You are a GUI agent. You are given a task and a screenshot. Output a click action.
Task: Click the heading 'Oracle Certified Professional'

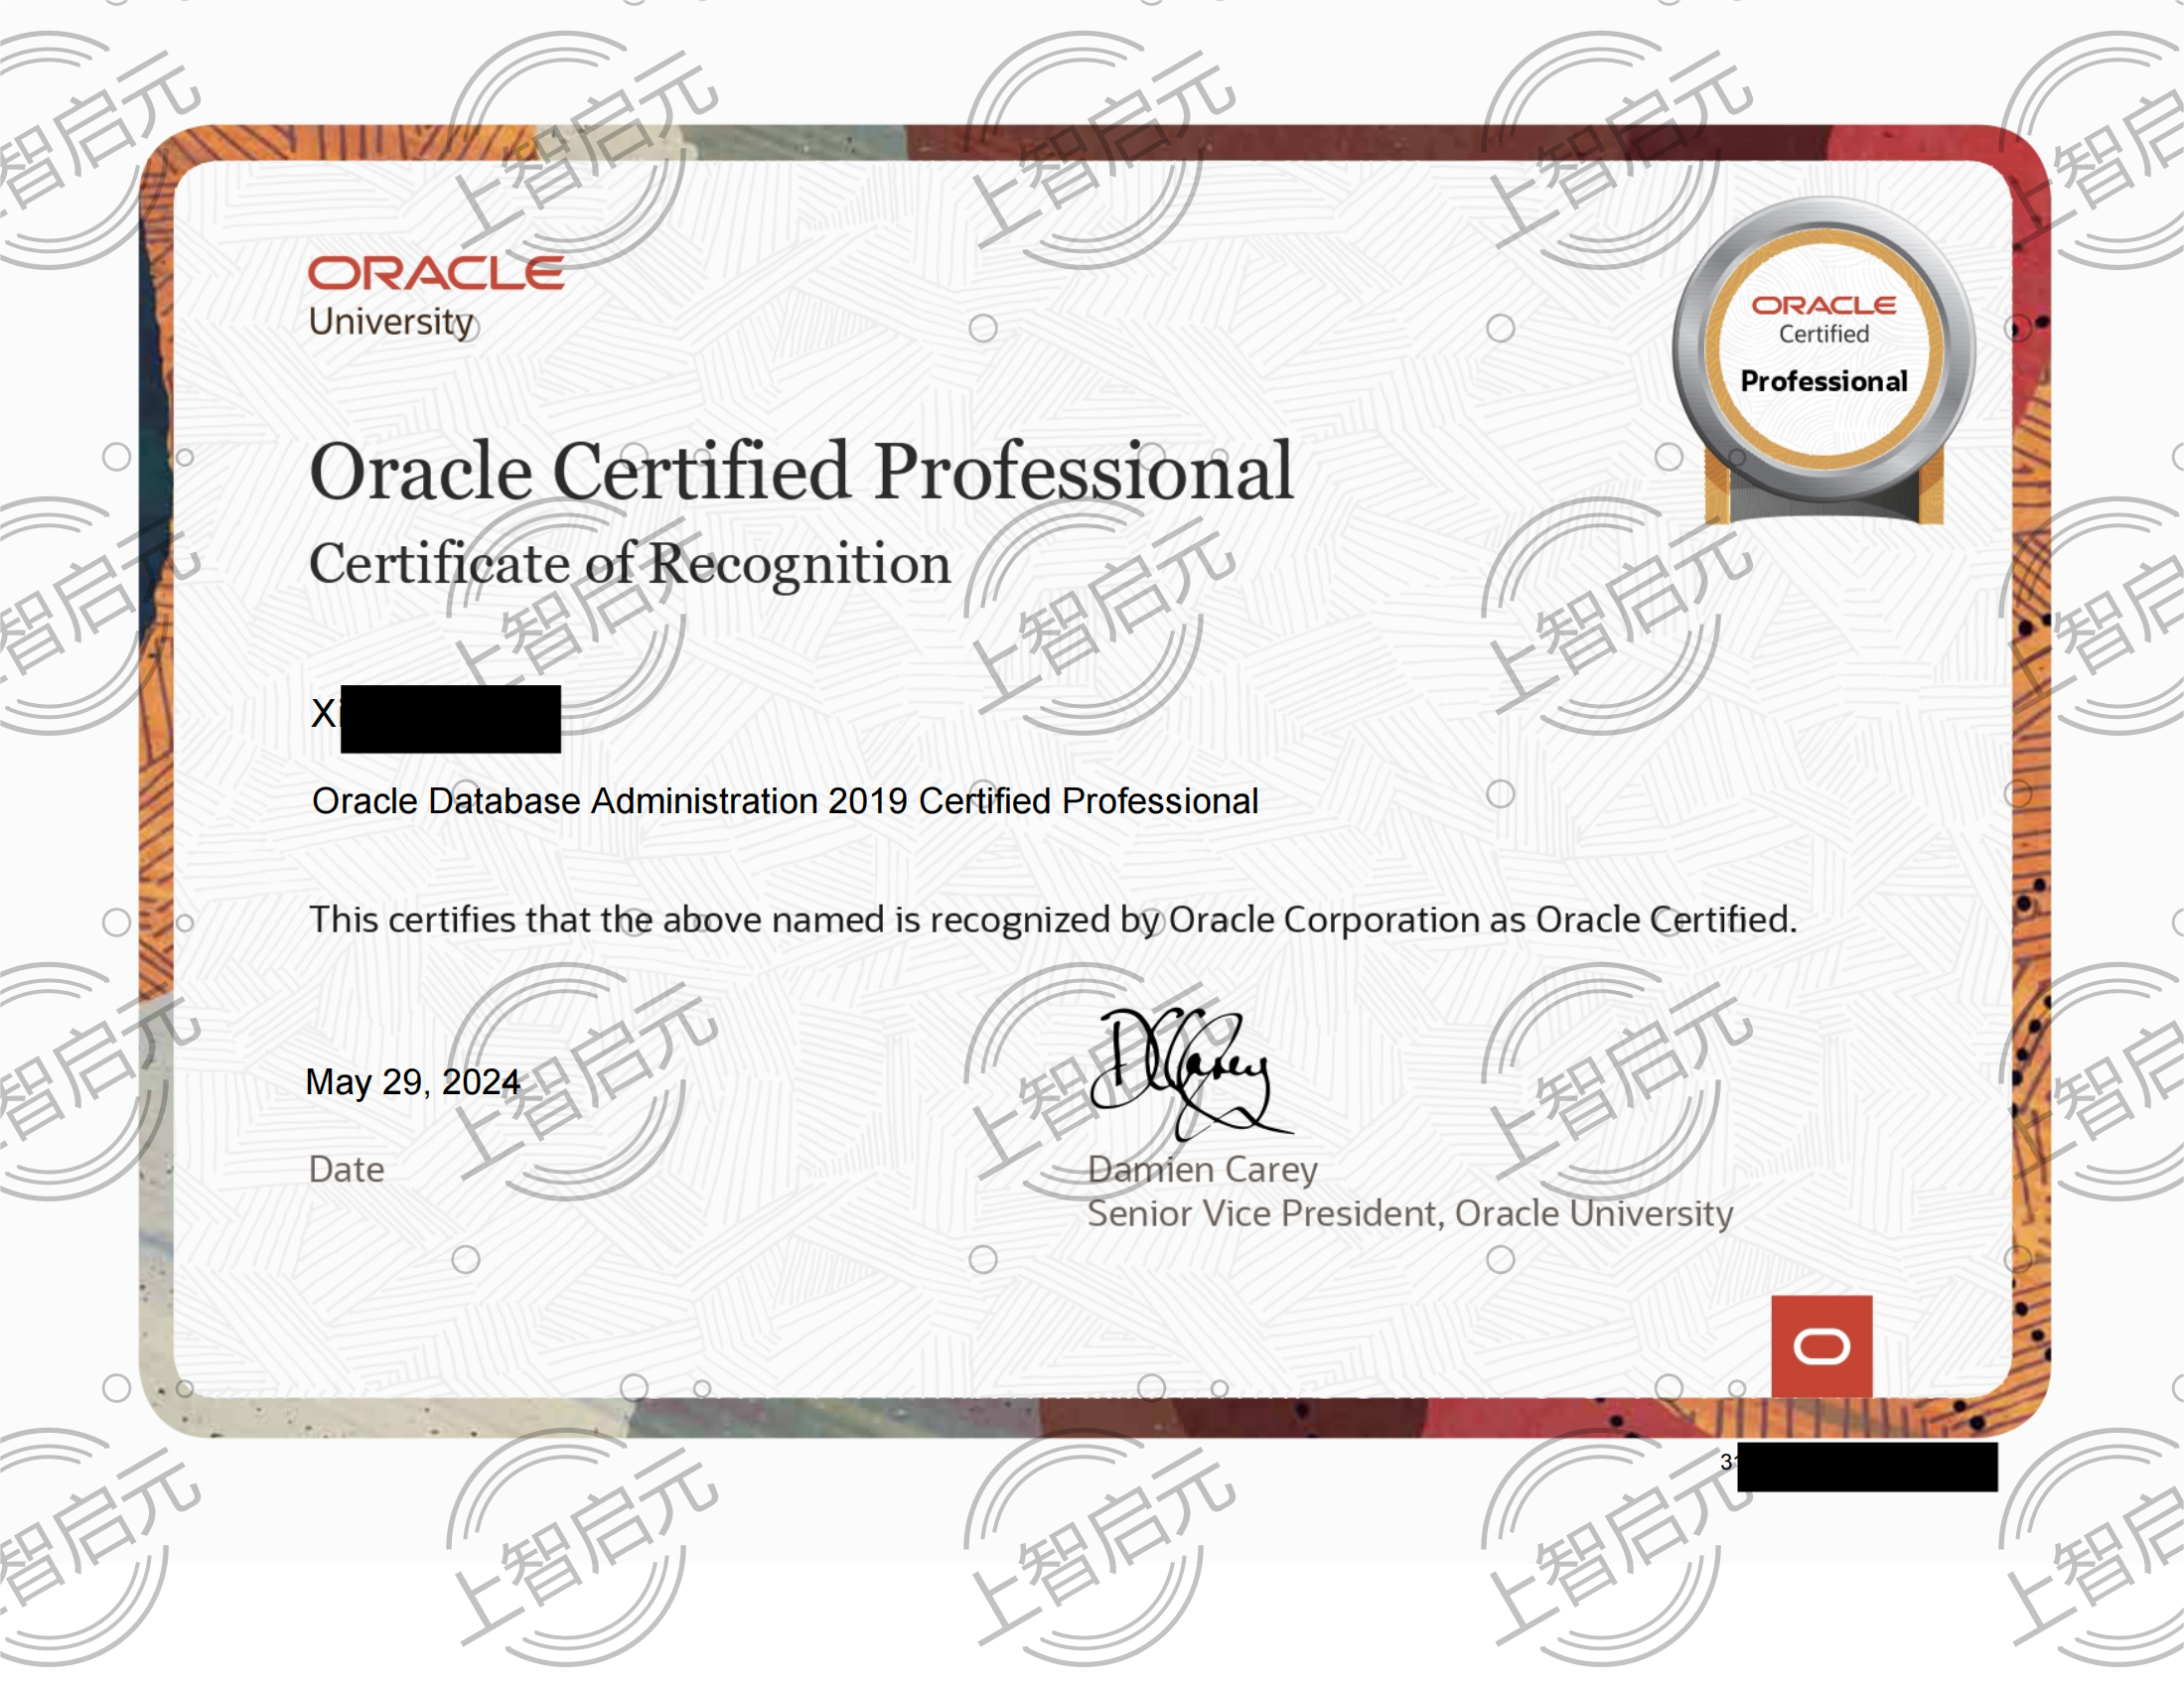[802, 471]
